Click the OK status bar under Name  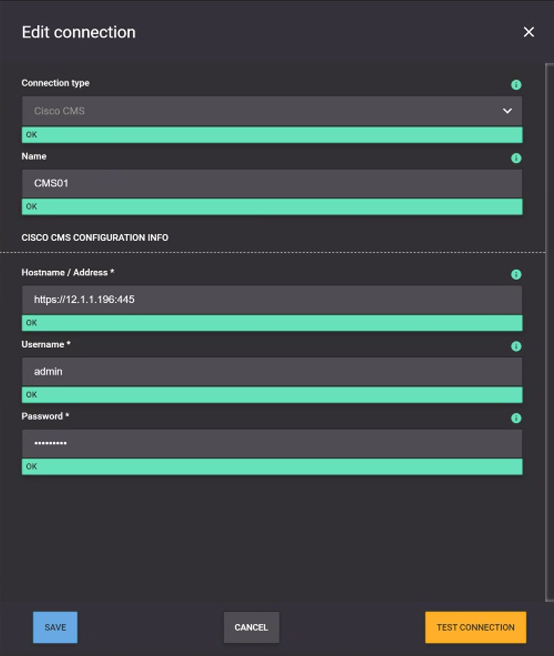tap(272, 207)
